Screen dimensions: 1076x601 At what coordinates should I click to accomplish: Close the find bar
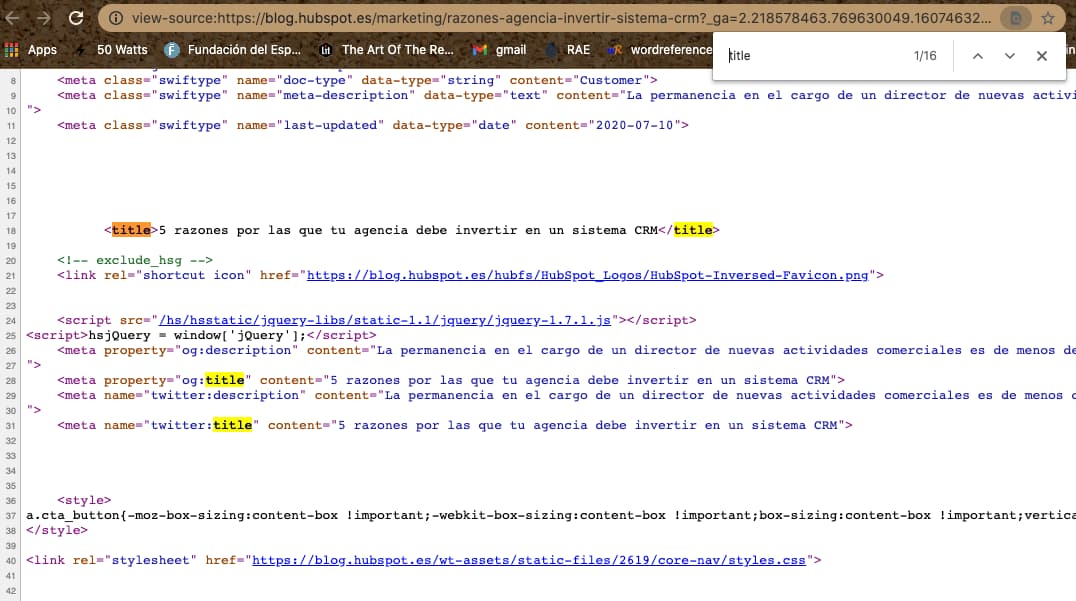[x=1042, y=56]
